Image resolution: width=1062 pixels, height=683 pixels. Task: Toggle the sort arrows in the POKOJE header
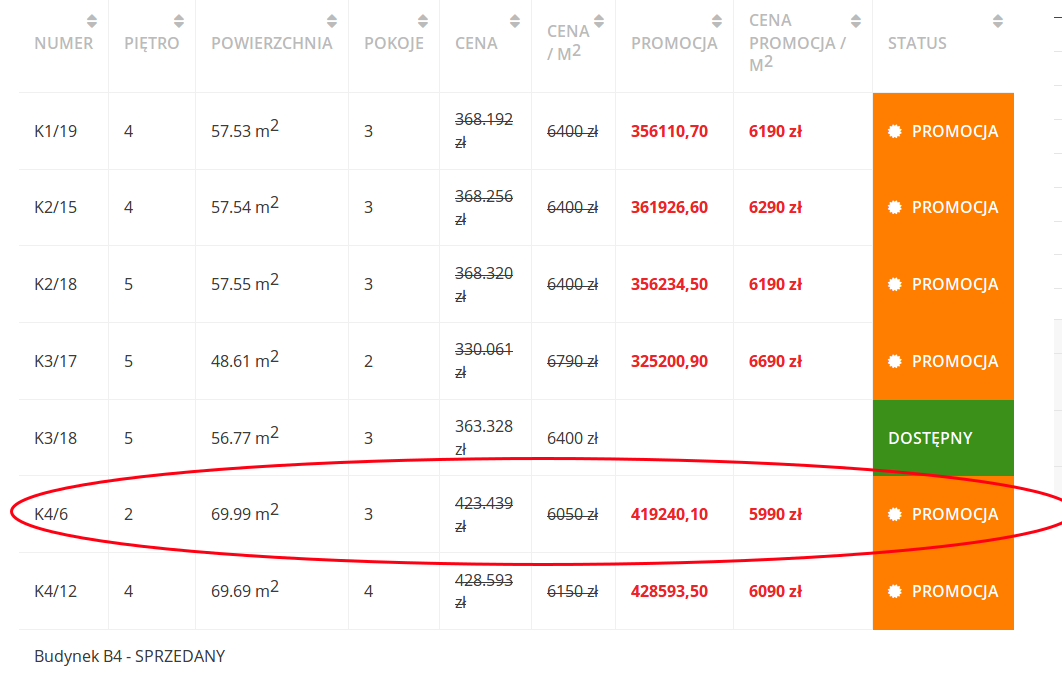tap(423, 21)
